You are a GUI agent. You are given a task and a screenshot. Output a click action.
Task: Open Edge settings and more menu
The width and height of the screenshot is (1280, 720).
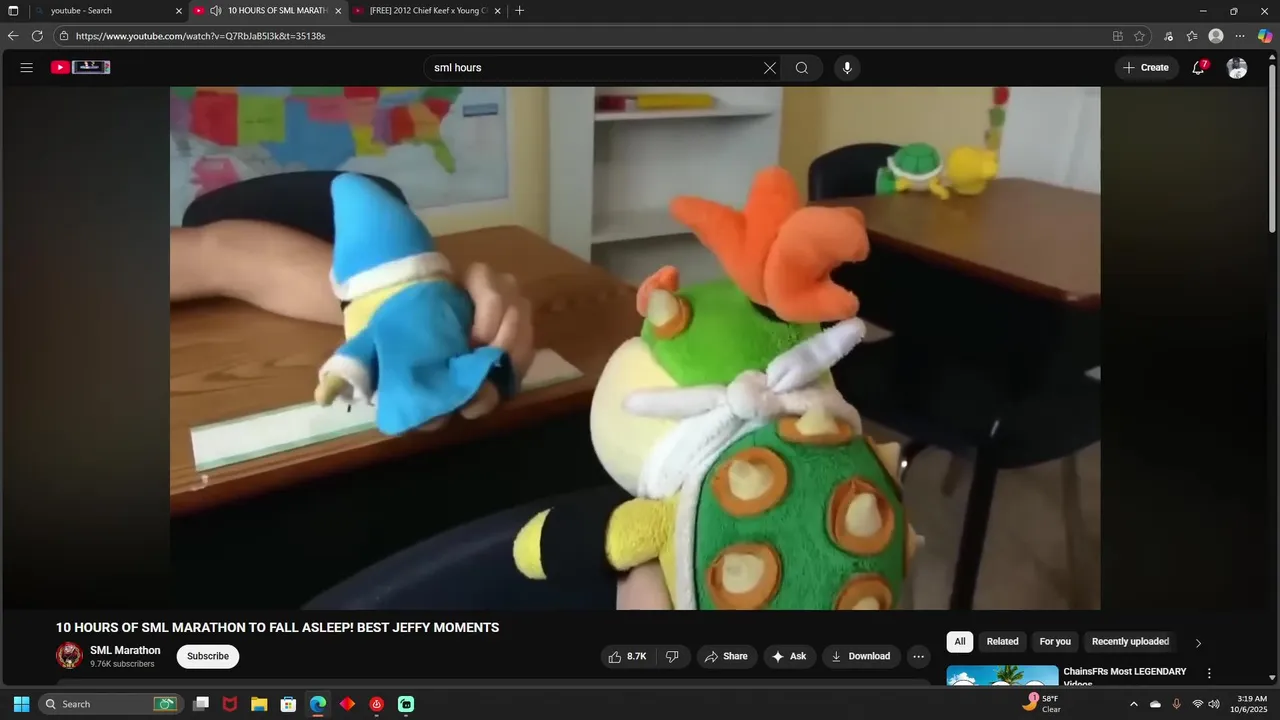pos(1240,36)
